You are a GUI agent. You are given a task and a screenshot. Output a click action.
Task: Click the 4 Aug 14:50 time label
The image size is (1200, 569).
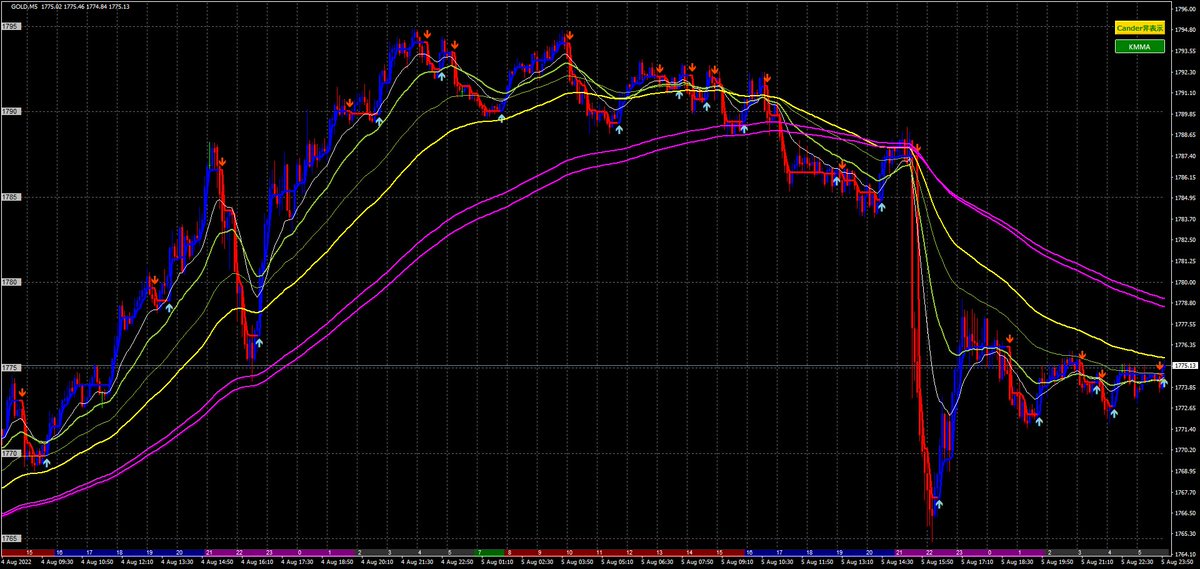[219, 564]
